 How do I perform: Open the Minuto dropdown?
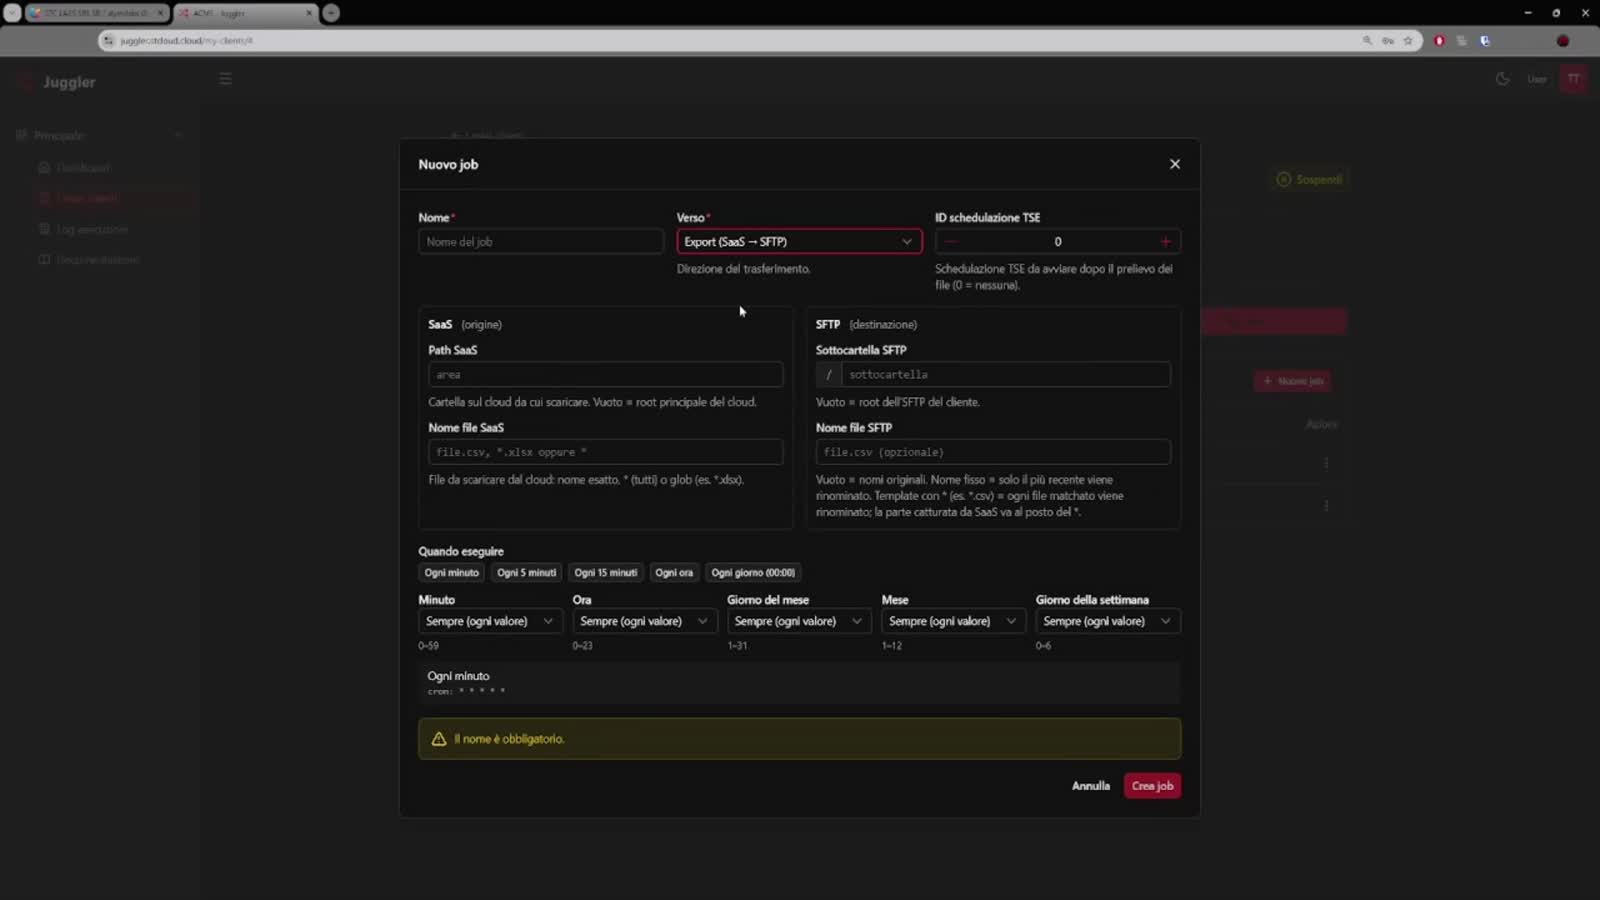click(490, 621)
